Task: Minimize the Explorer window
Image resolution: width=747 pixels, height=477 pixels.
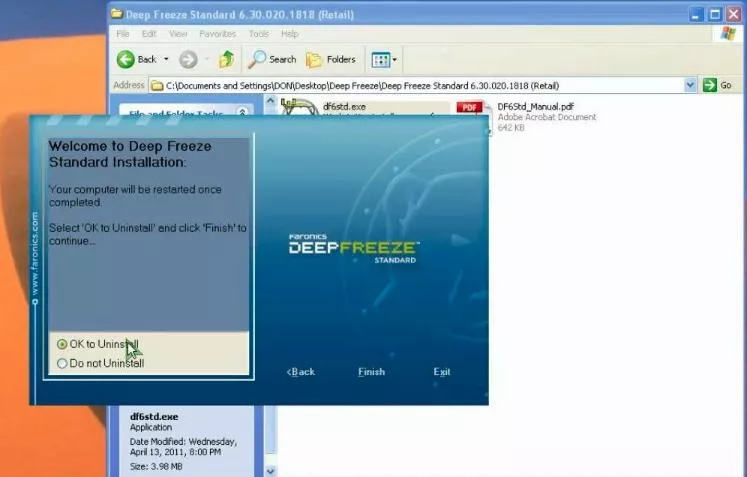Action: [696, 15]
